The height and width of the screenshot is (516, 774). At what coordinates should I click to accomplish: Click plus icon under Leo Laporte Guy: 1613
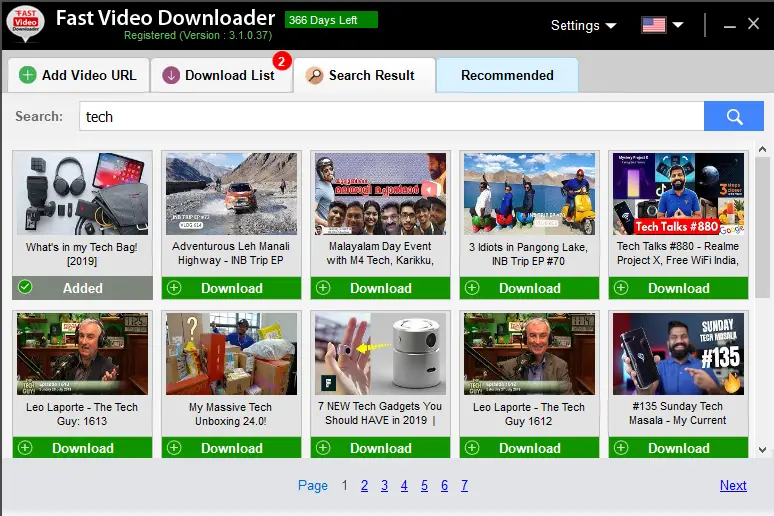pyautogui.click(x=25, y=448)
